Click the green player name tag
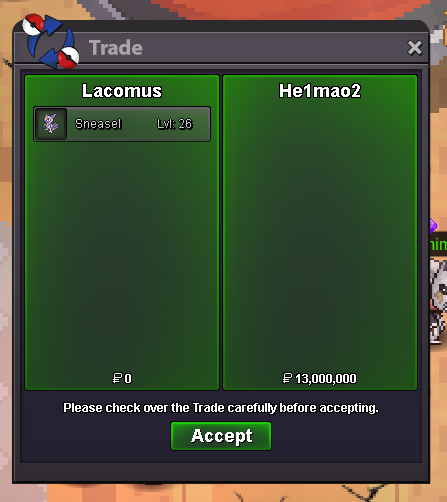This screenshot has width=447, height=502. [x=438, y=245]
